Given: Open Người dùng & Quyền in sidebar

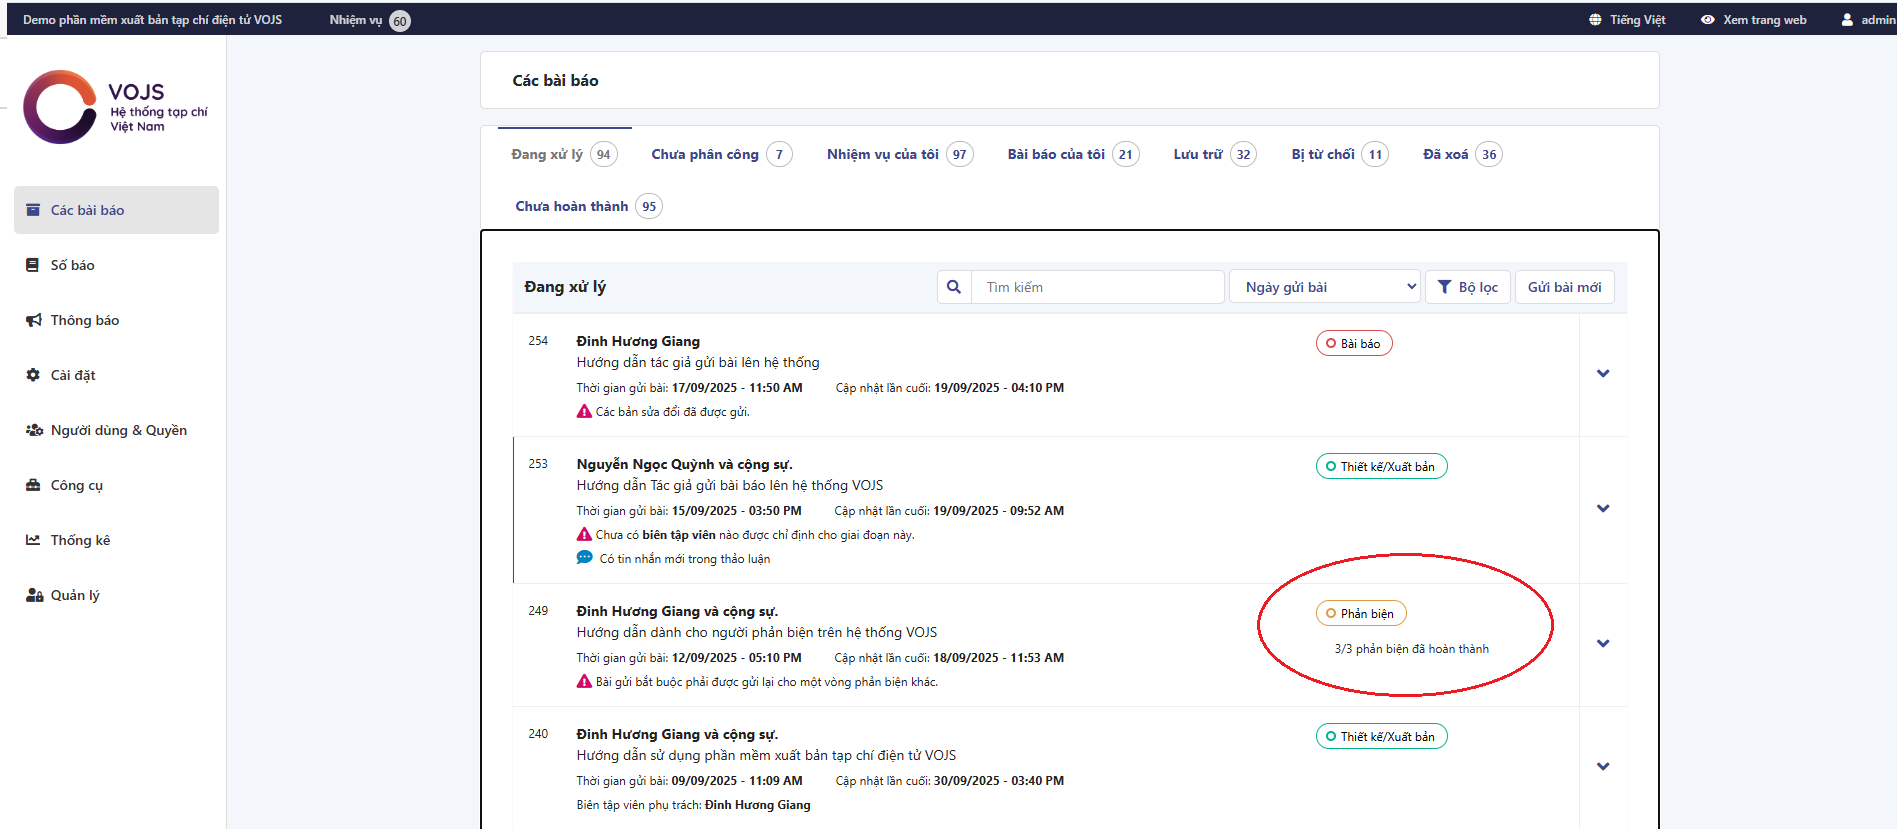Looking at the screenshot, I should (x=117, y=430).
